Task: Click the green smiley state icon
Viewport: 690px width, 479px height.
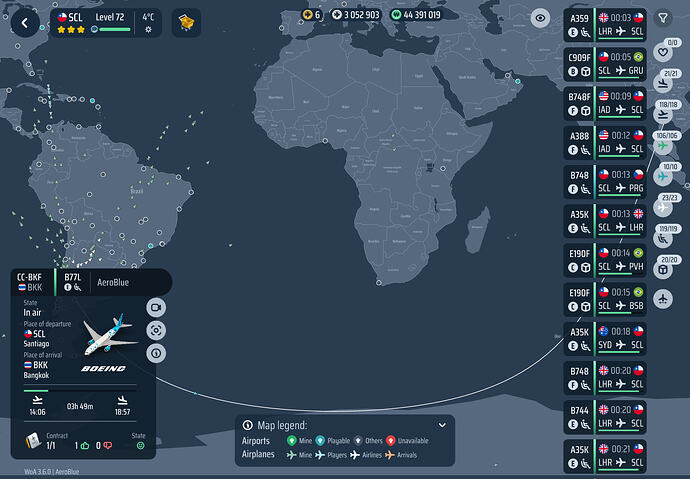Action: 140,446
